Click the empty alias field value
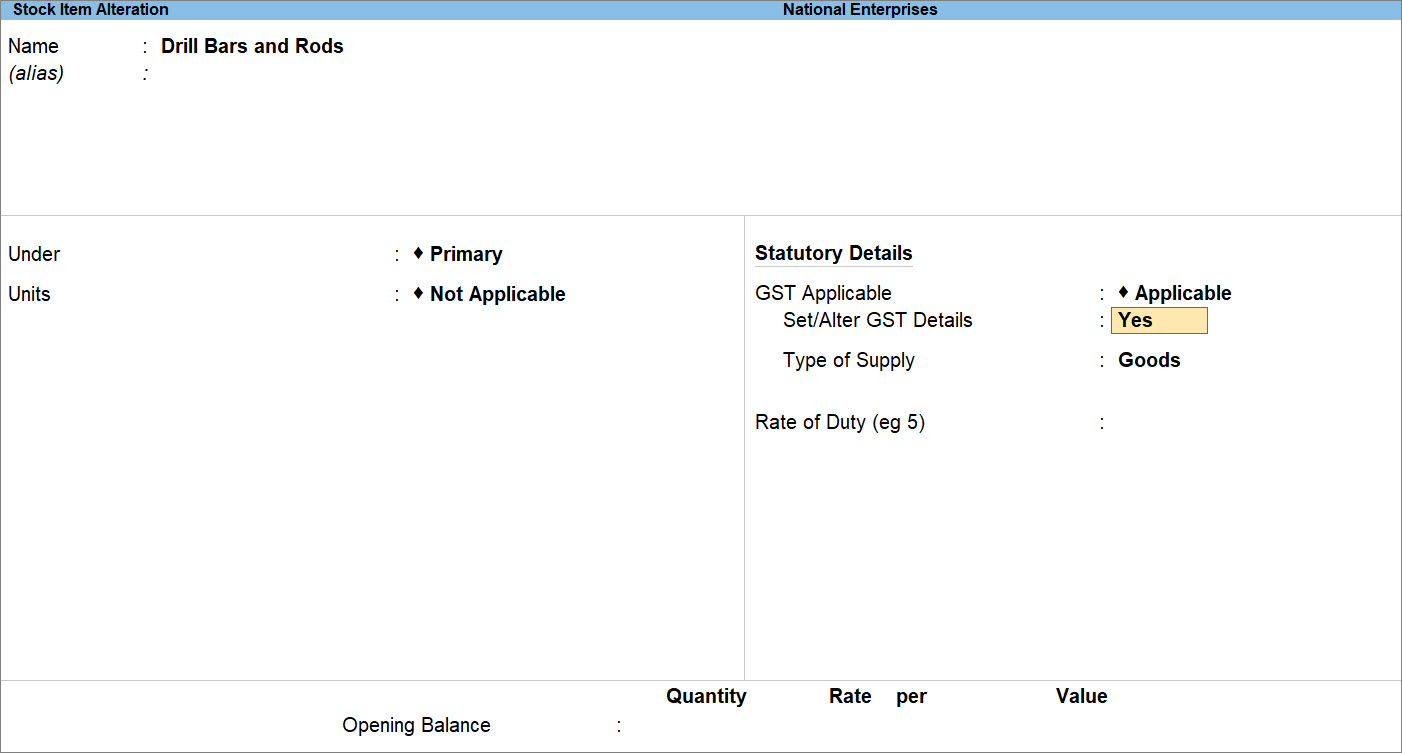The image size is (1402, 753). 252,74
